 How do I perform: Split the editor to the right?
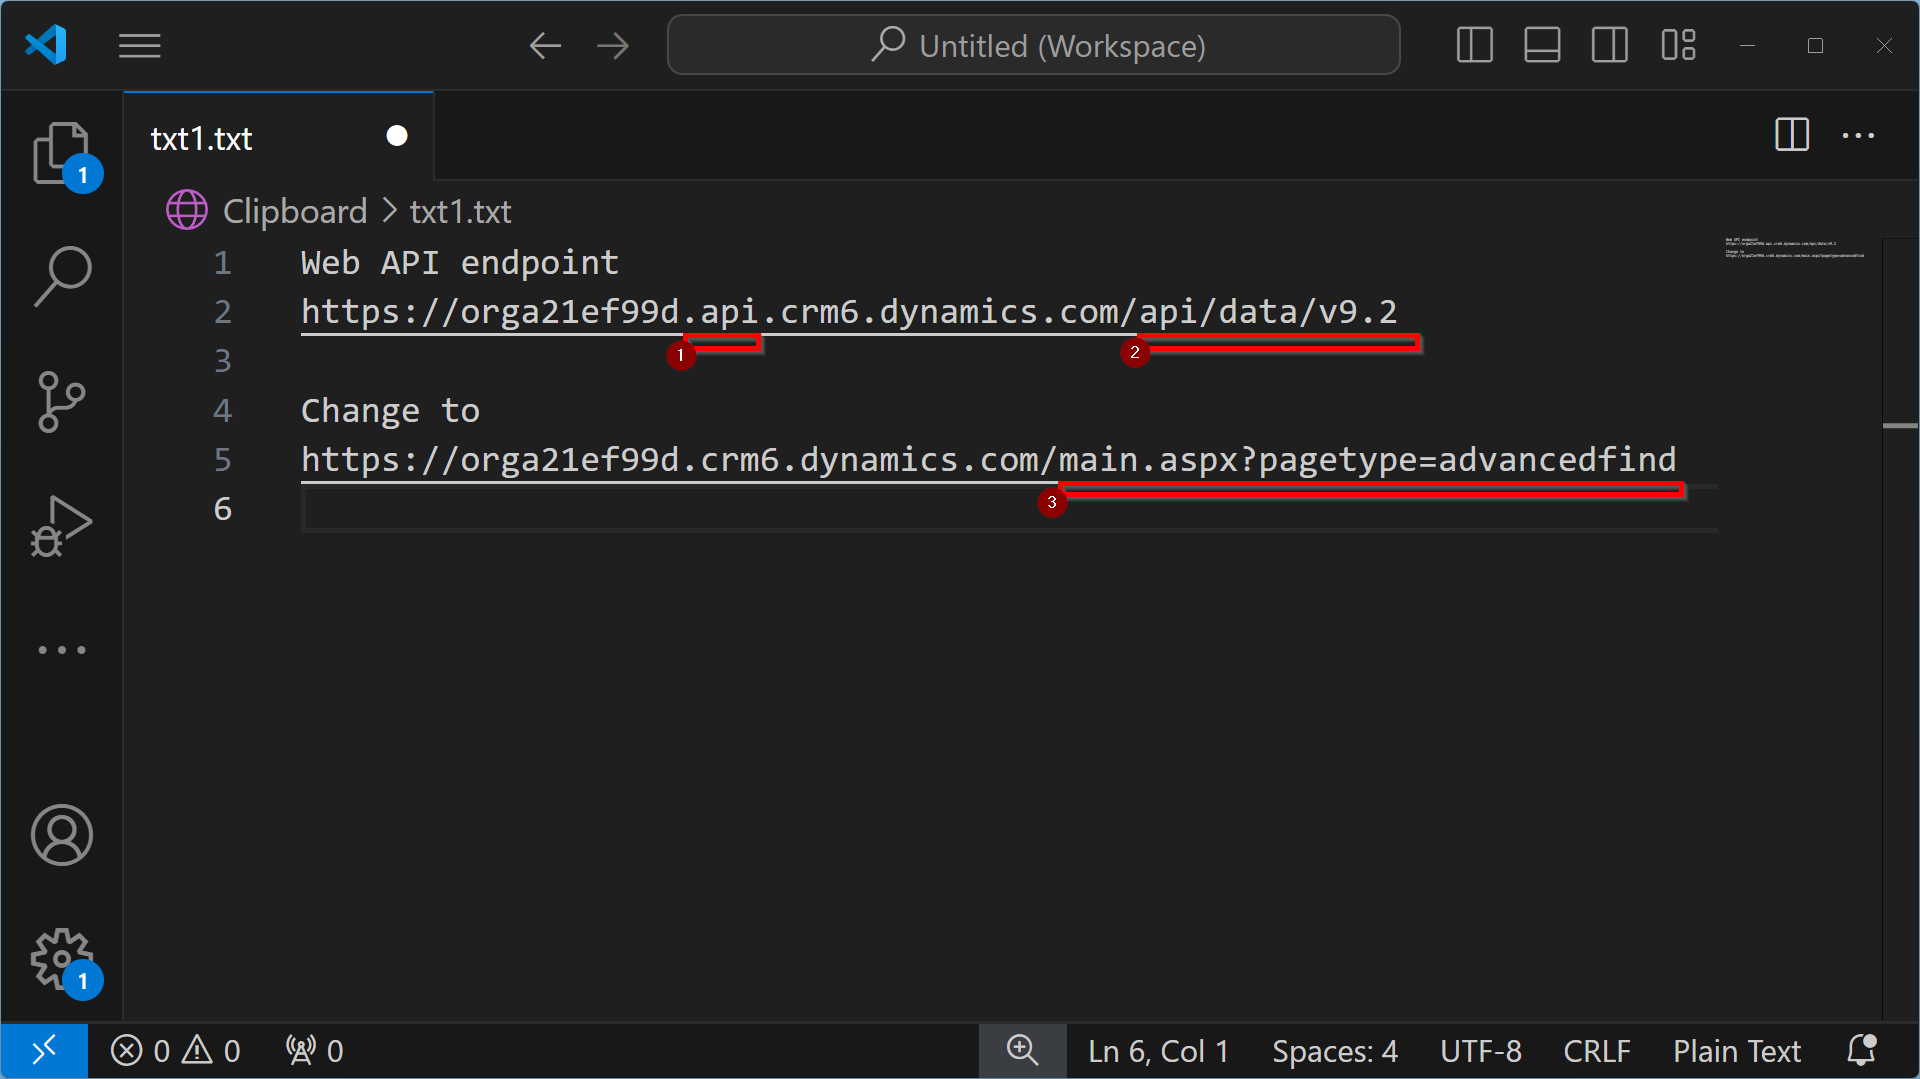[x=1792, y=135]
